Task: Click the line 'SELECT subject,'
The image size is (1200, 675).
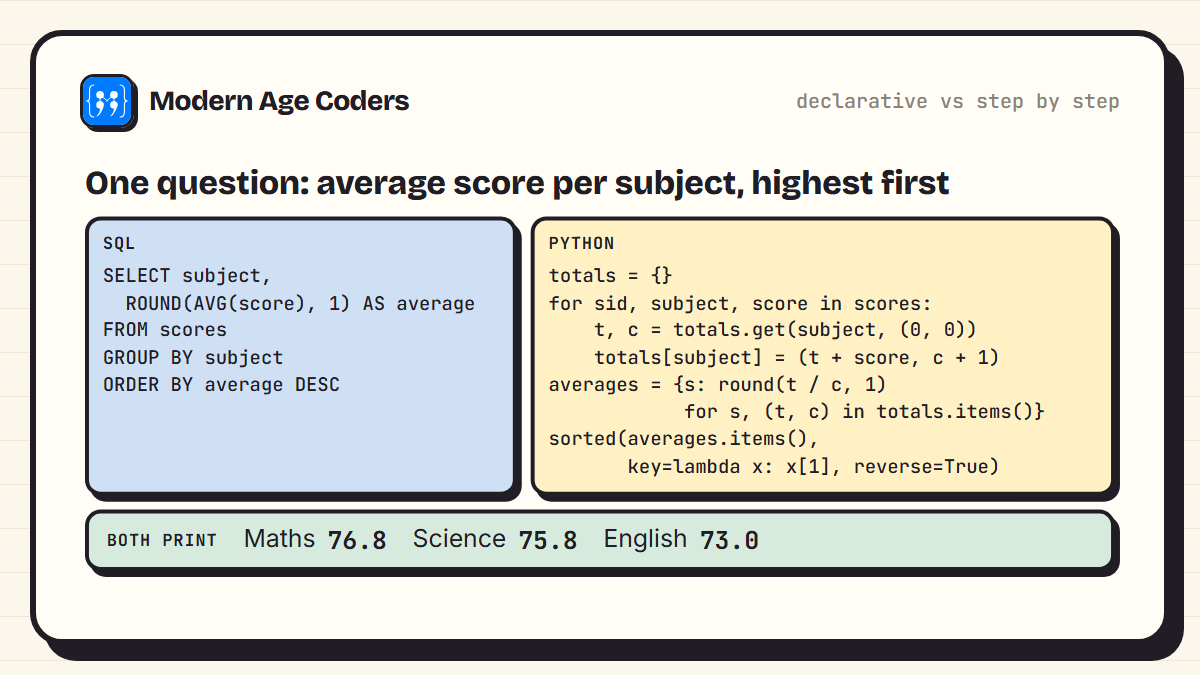Action: pos(187,276)
